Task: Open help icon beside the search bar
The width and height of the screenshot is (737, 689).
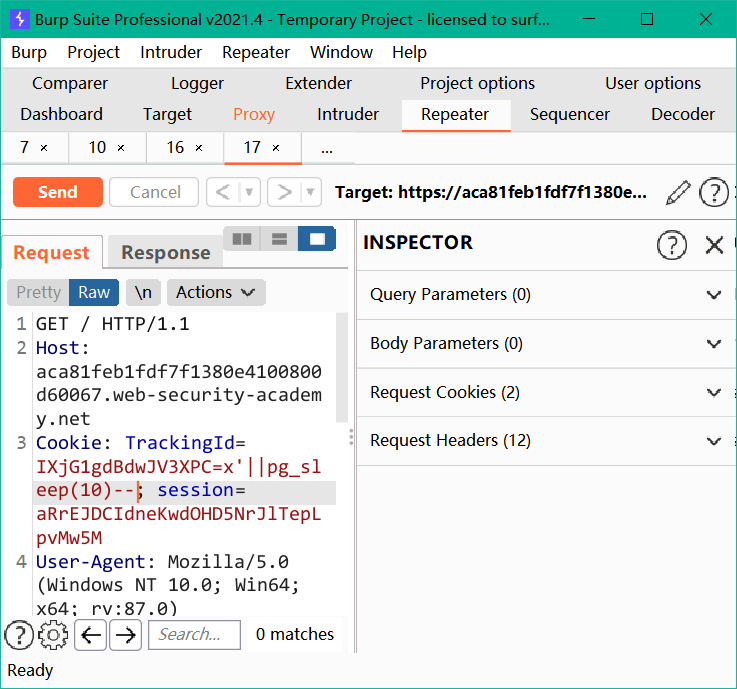Action: point(18,635)
